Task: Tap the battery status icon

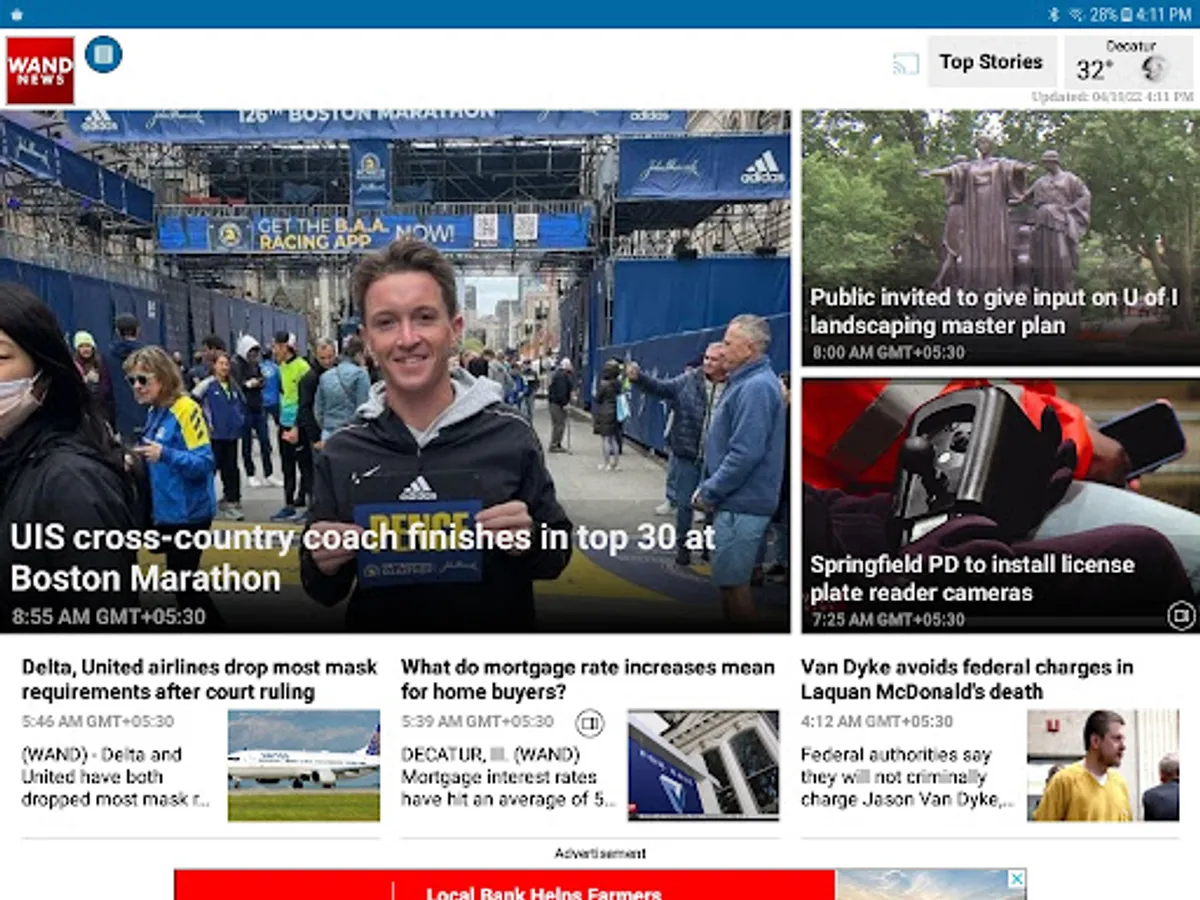Action: (x=1126, y=14)
